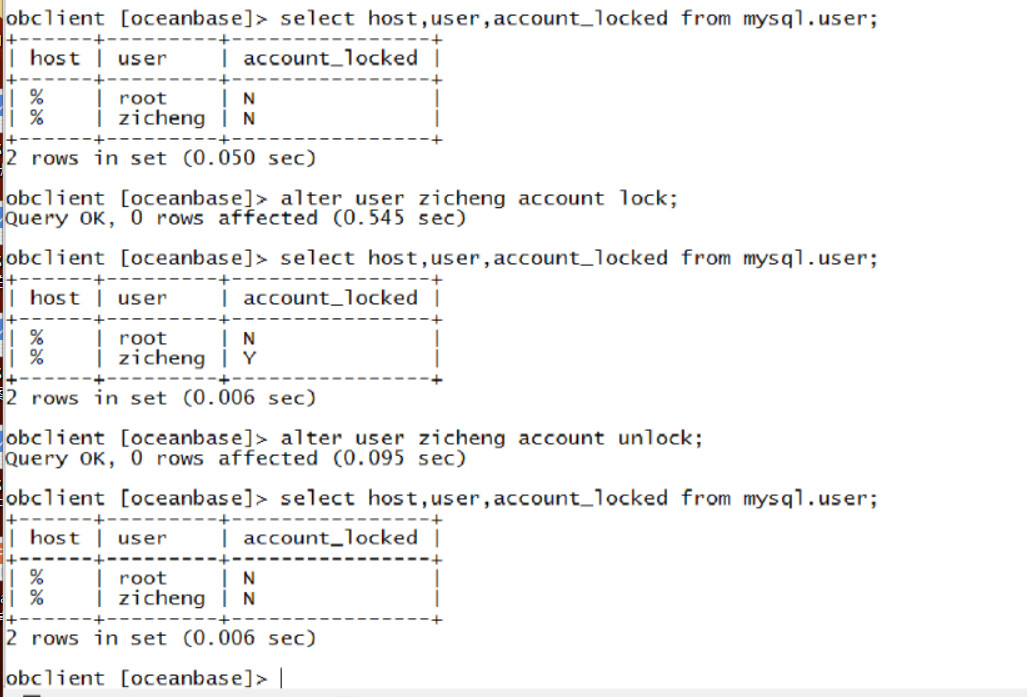Click 'root' in the first result table
Viewport: 1027px width, 697px height.
click(143, 98)
